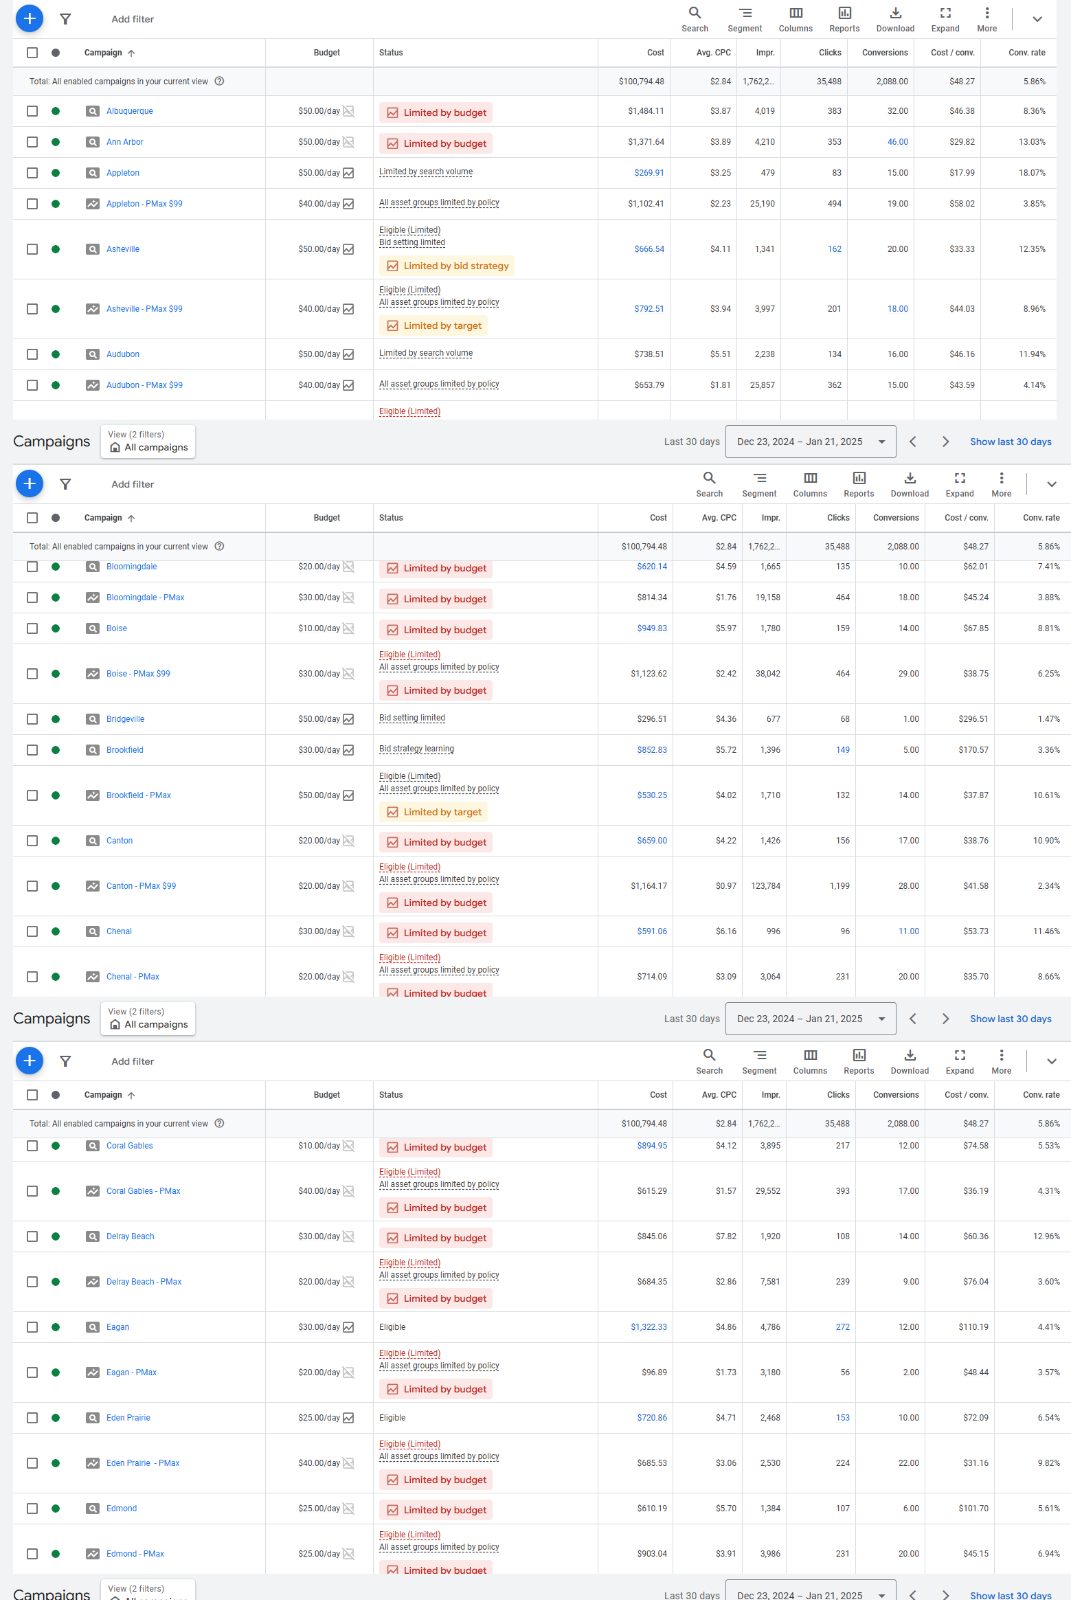Open the Delray Beach - PMax campaign link

[x=144, y=1281]
